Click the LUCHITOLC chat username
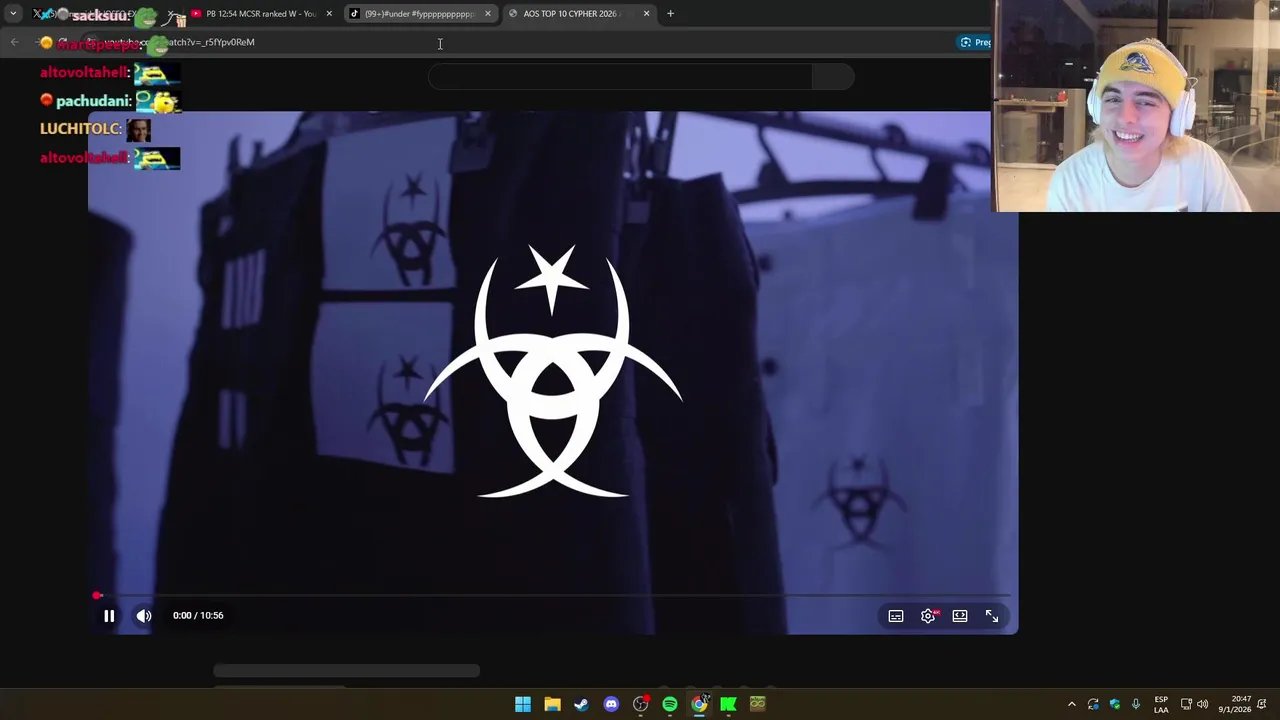This screenshot has height=720, width=1280. point(80,129)
